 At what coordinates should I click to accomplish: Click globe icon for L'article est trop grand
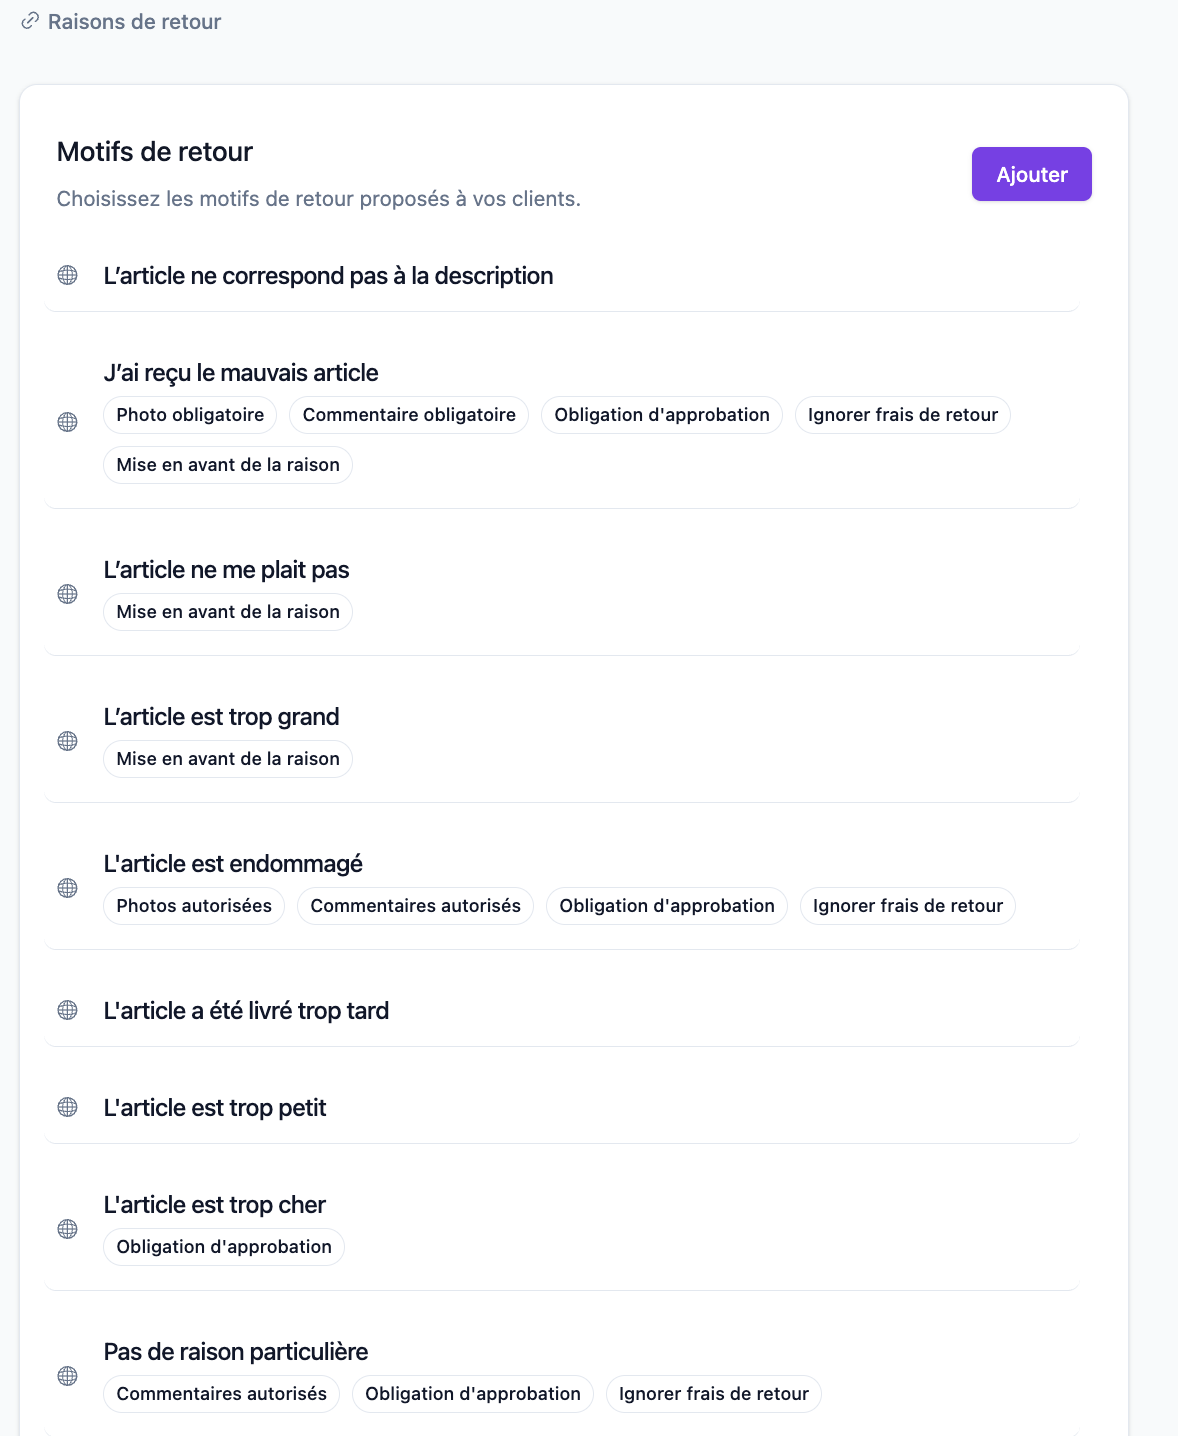(67, 741)
